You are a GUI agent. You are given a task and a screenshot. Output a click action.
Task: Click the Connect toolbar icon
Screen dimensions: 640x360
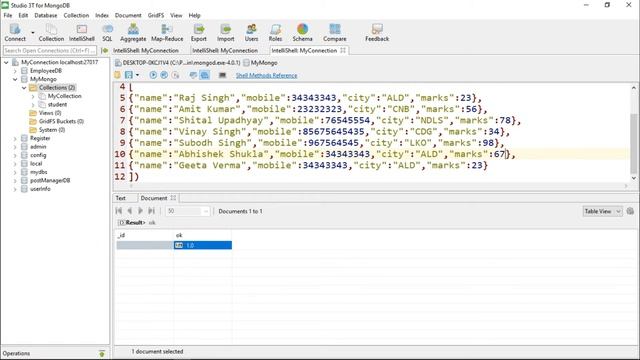point(15,32)
